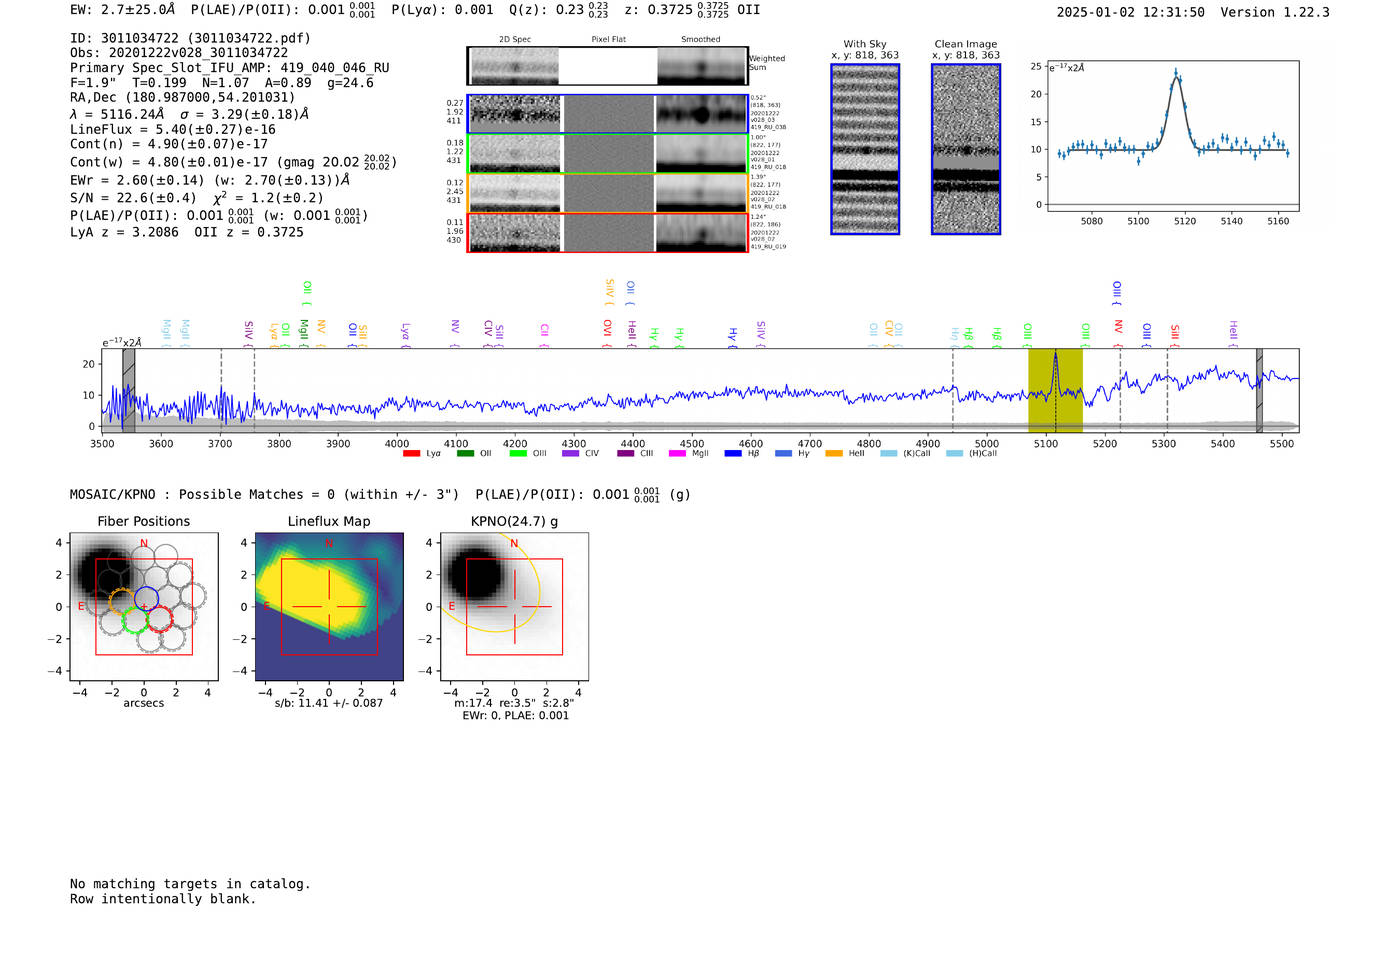
Task: Select the lime OIII legend swatch
Action: tap(518, 454)
